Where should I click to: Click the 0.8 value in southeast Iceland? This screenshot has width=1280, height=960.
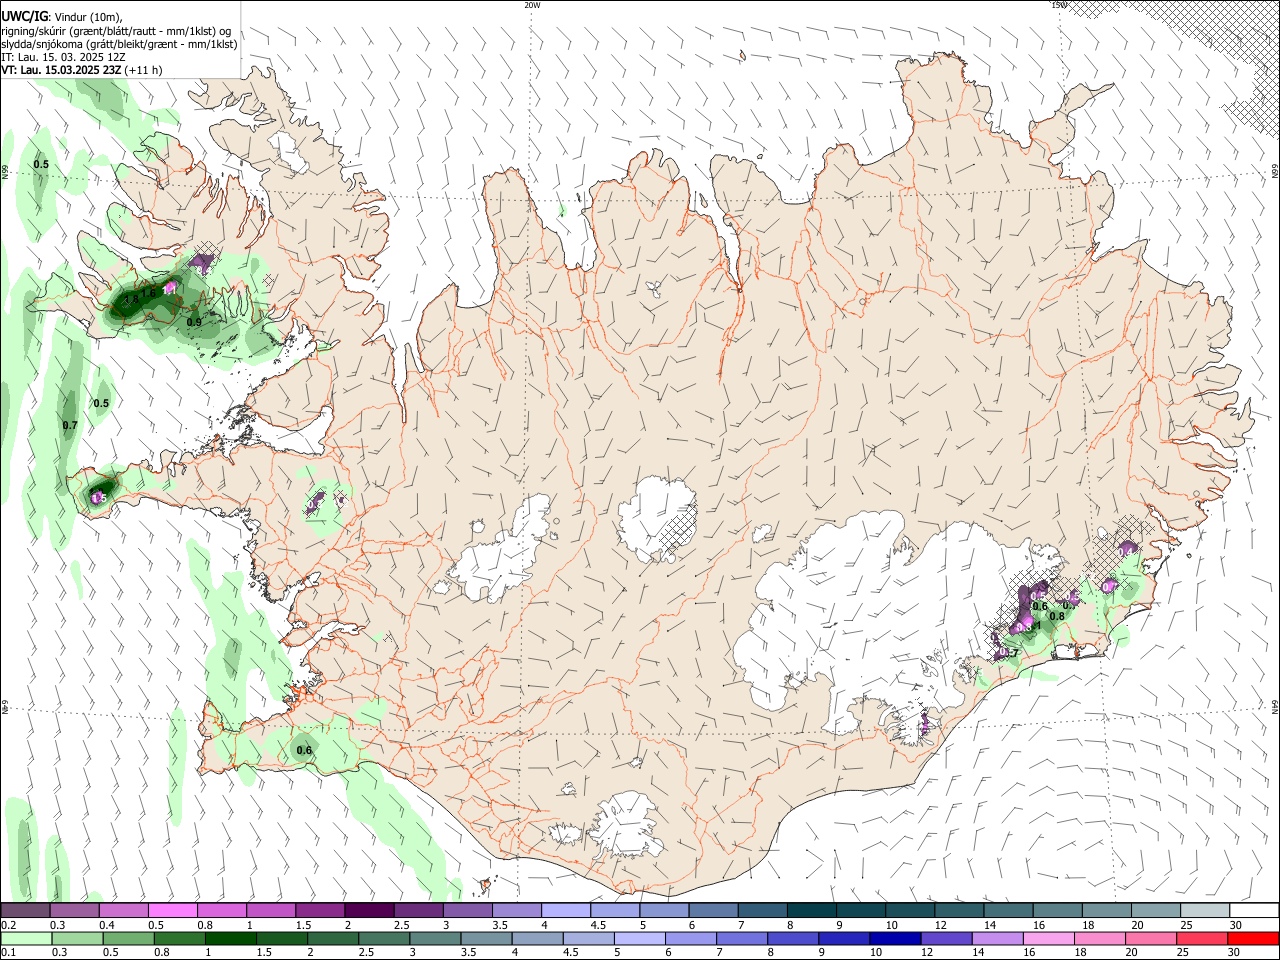pos(1056,616)
